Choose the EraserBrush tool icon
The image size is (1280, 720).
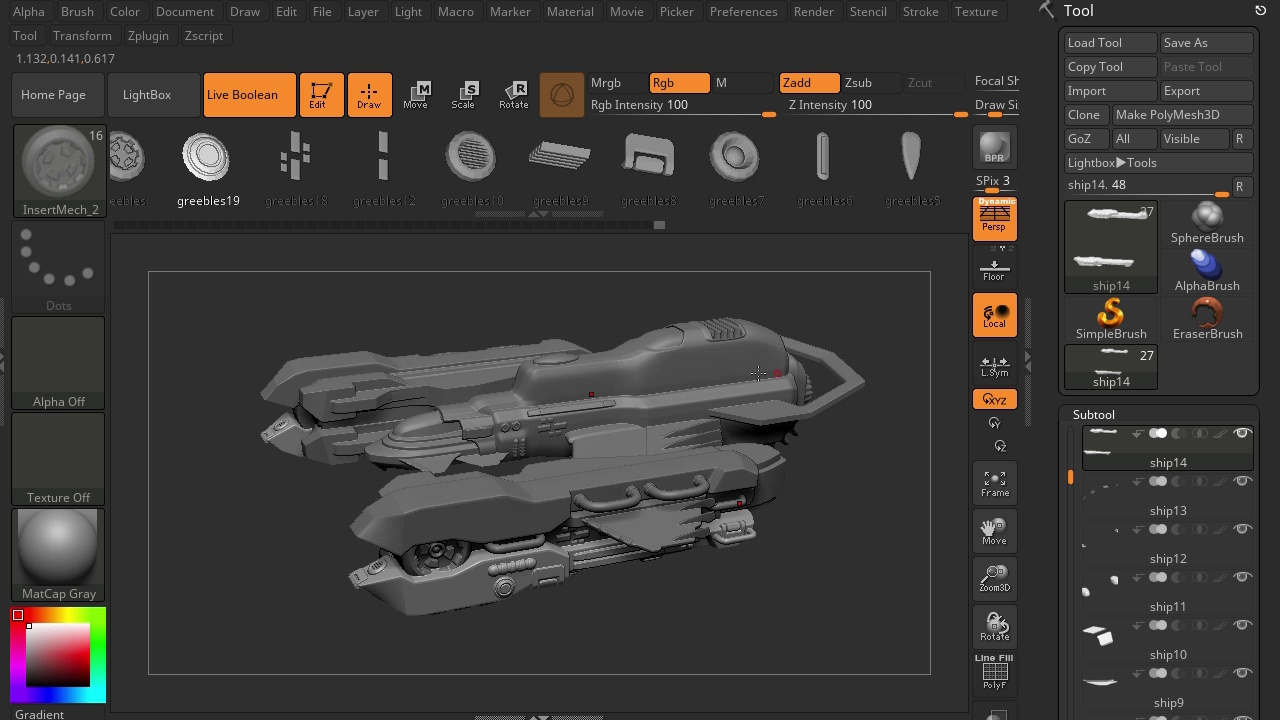click(x=1207, y=318)
